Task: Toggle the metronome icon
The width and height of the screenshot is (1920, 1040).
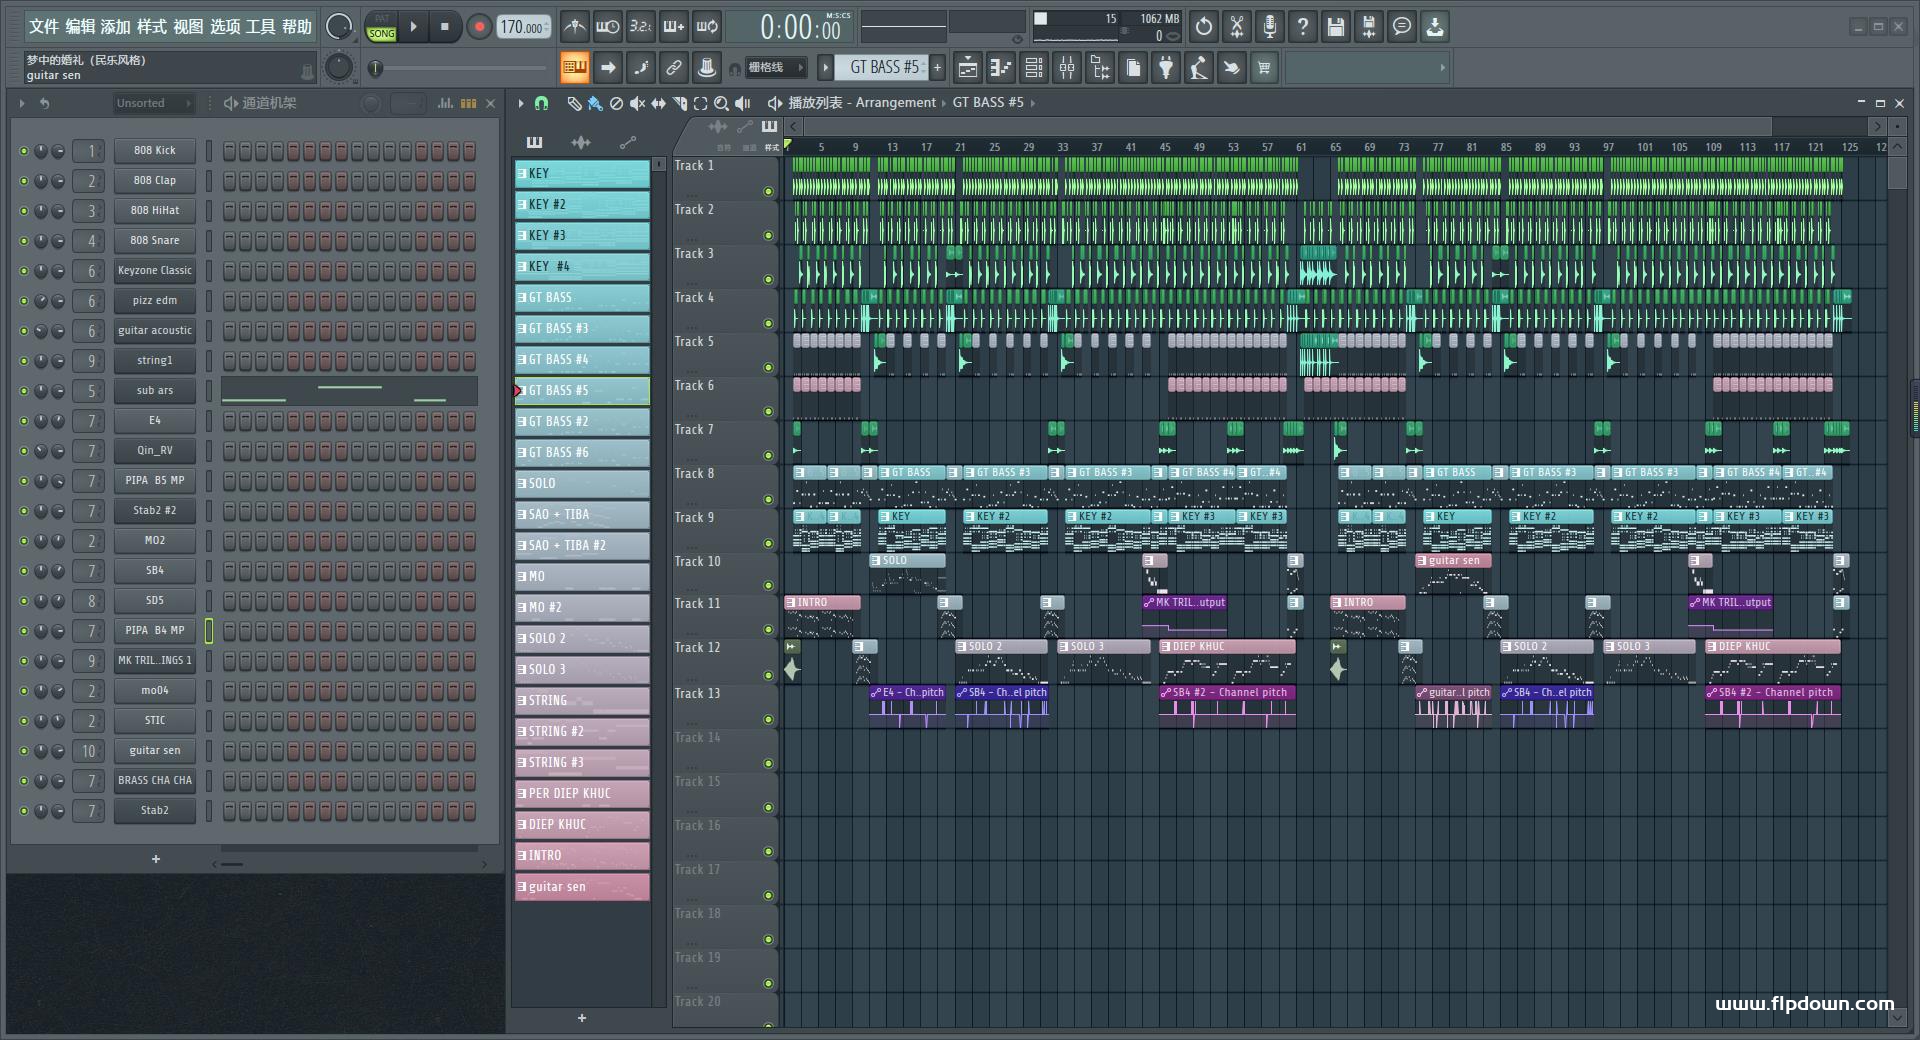Action: coord(574,27)
